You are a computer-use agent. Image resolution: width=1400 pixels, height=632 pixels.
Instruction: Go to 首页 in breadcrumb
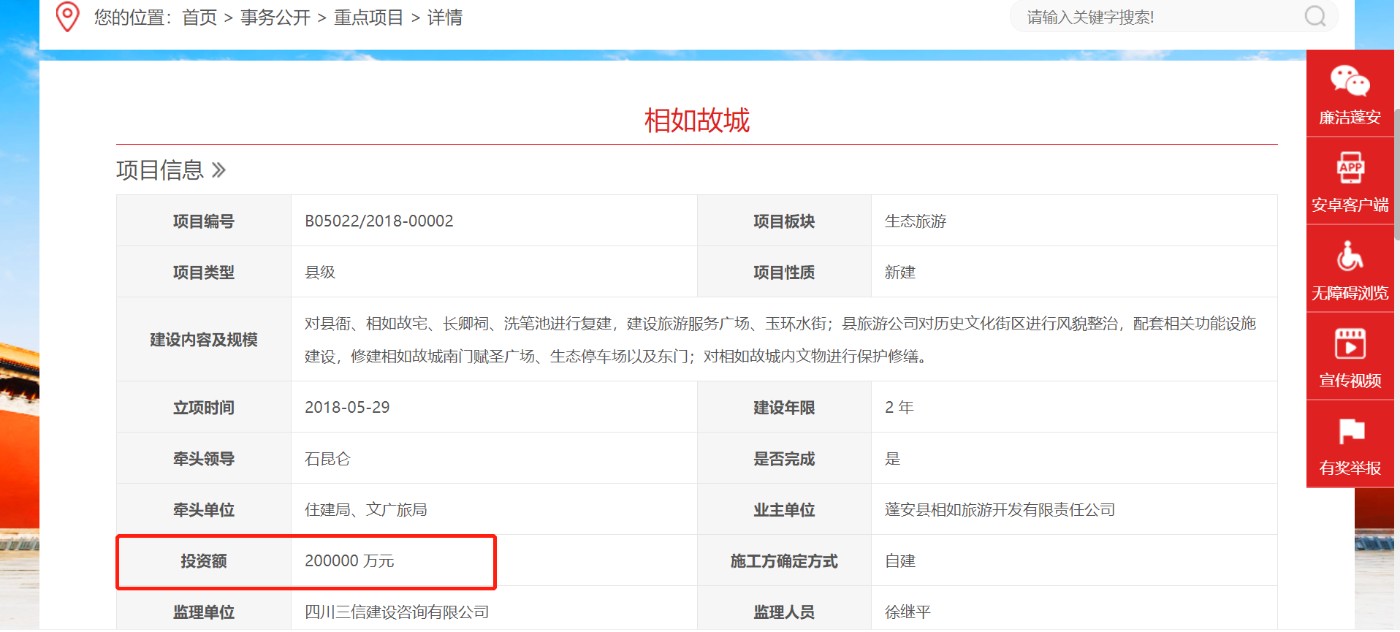pos(199,18)
